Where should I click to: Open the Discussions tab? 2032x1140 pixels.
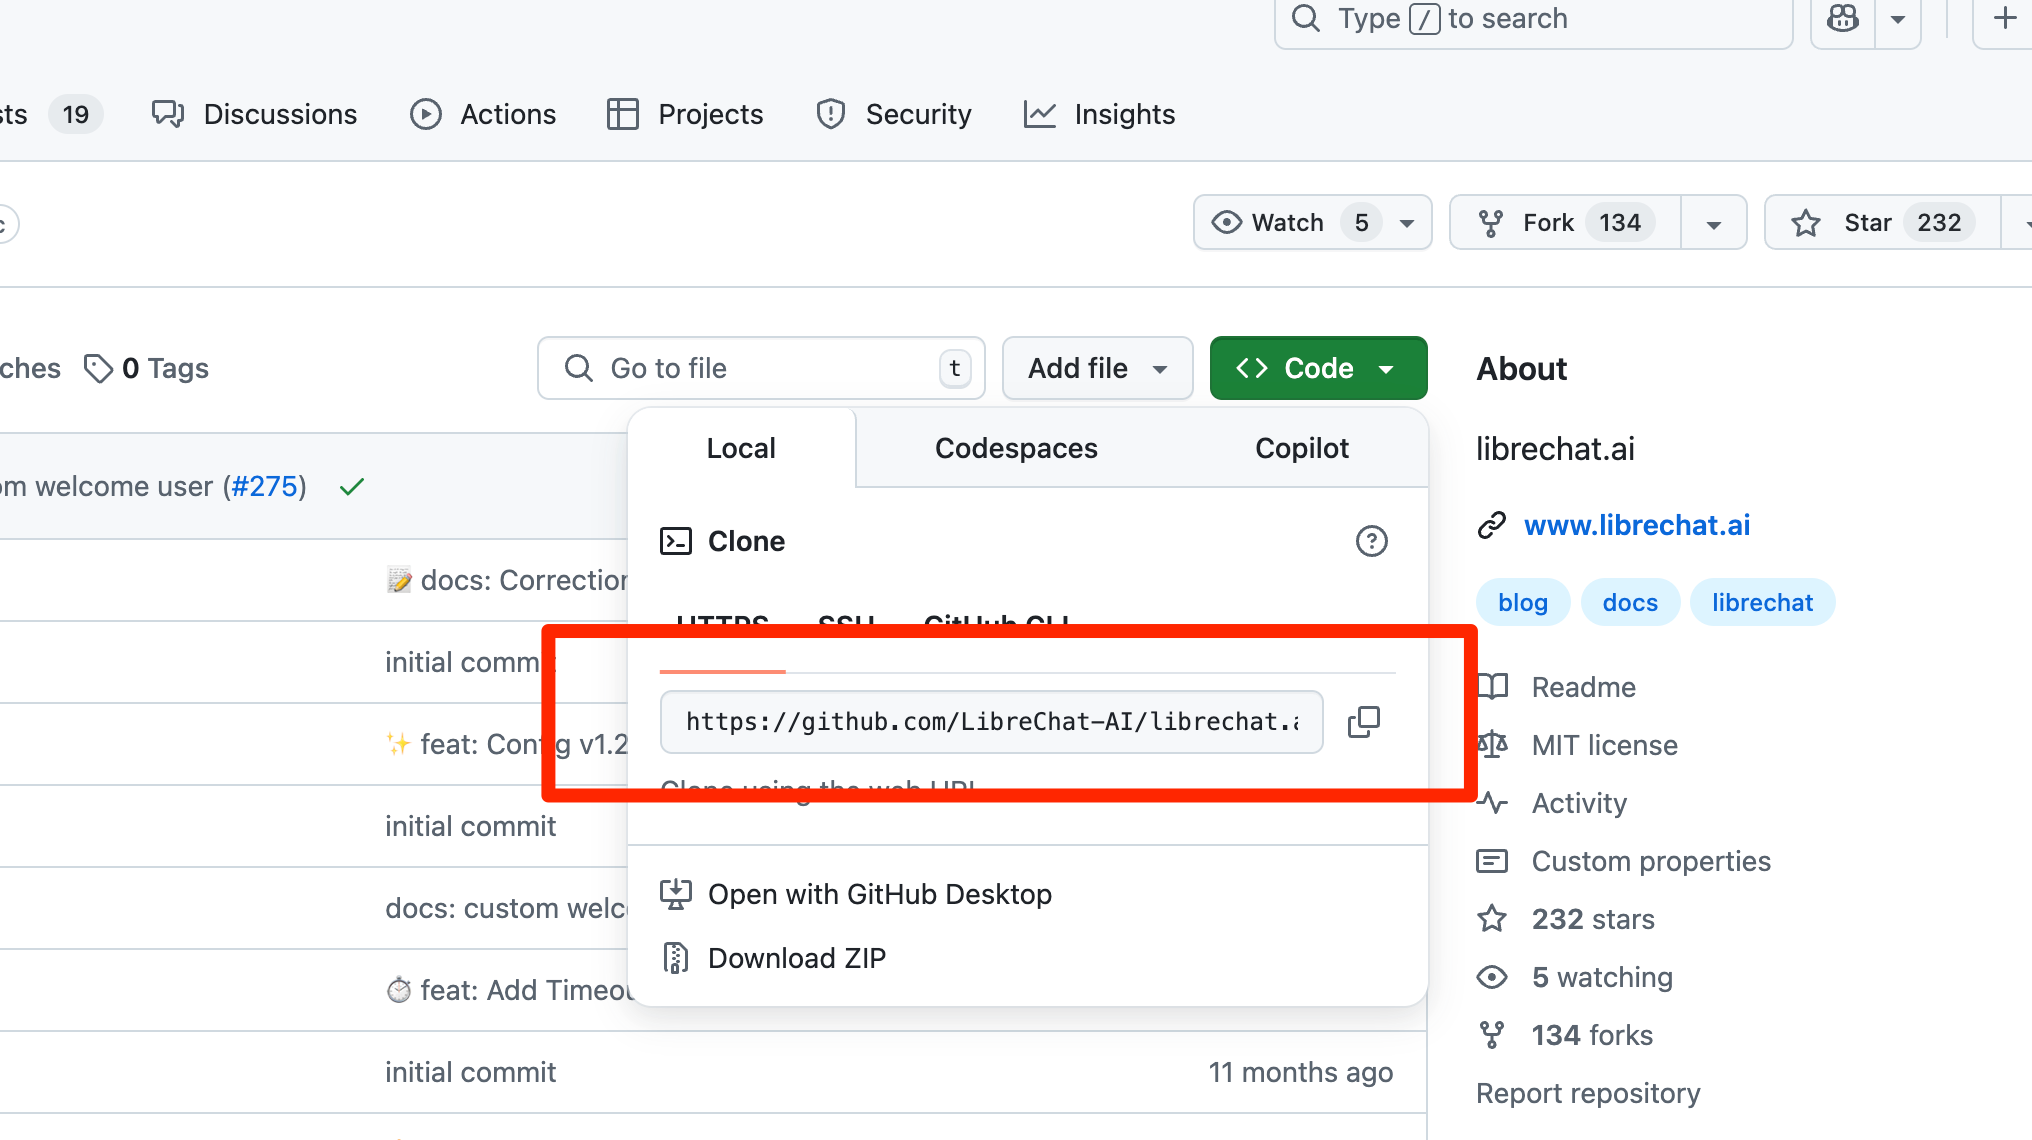pyautogui.click(x=254, y=114)
